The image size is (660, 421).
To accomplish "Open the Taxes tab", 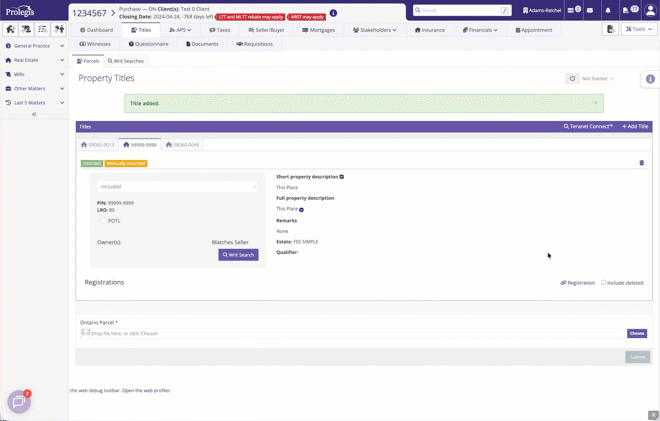I will pos(220,30).
